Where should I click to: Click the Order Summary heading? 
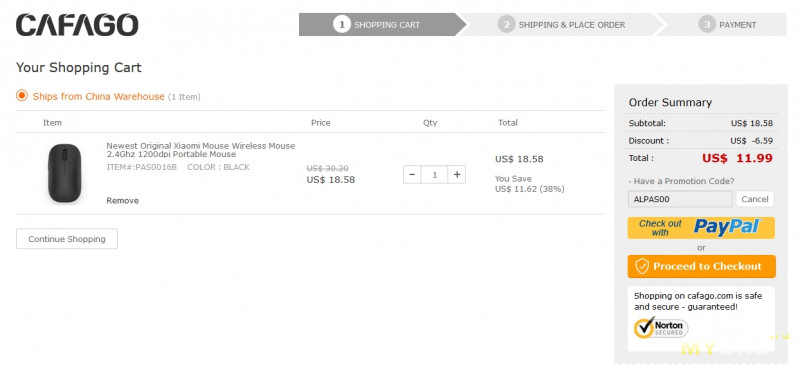(670, 102)
